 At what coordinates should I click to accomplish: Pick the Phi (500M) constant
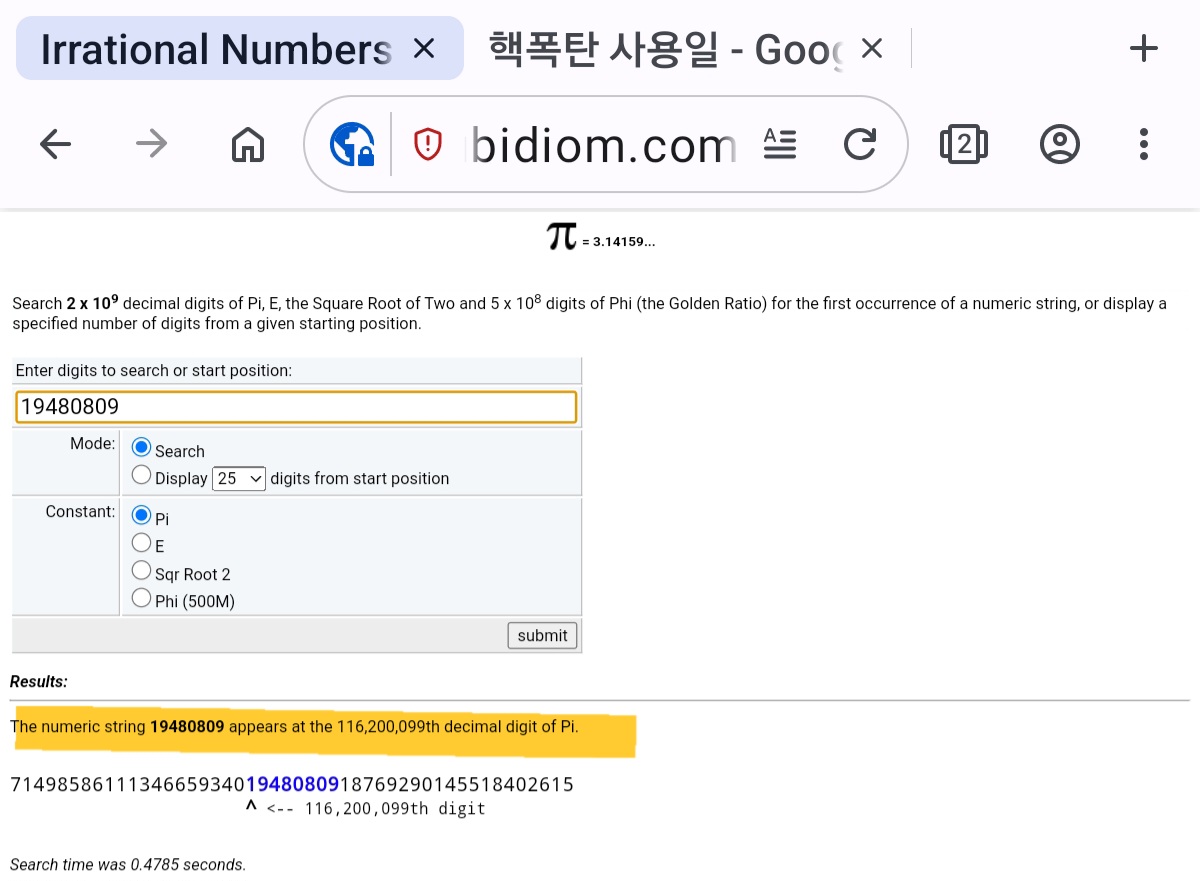click(x=142, y=599)
